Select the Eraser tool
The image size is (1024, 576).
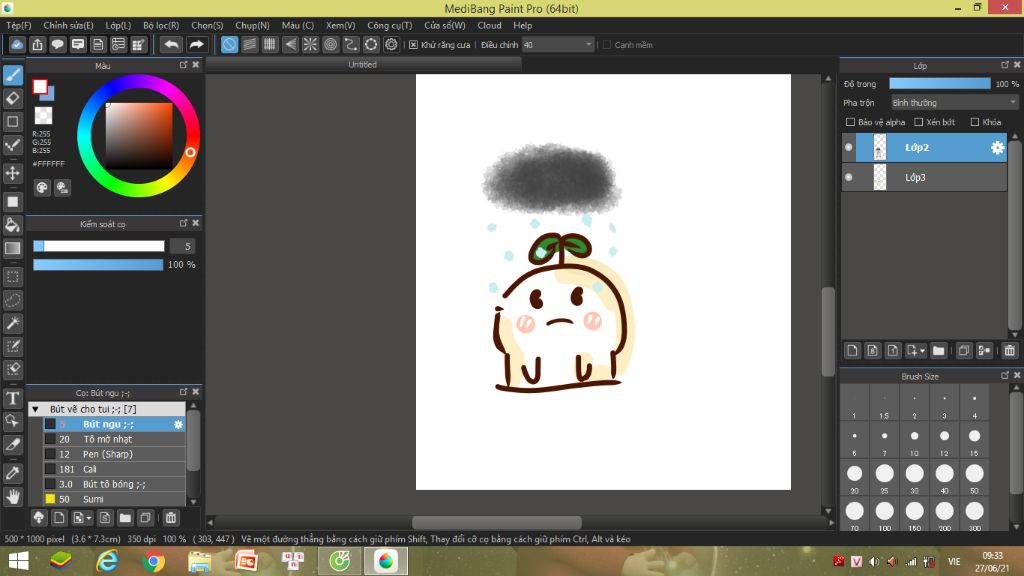pyautogui.click(x=12, y=99)
